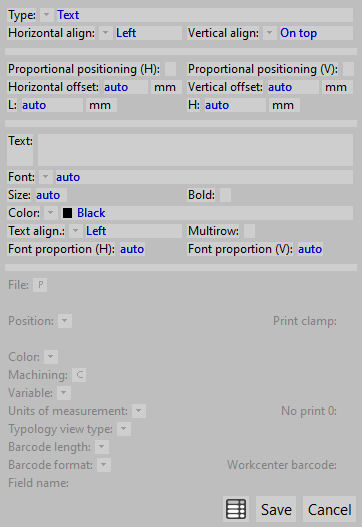Click the mm unit next to Horizontal offset
362x527 pixels.
[166, 87]
